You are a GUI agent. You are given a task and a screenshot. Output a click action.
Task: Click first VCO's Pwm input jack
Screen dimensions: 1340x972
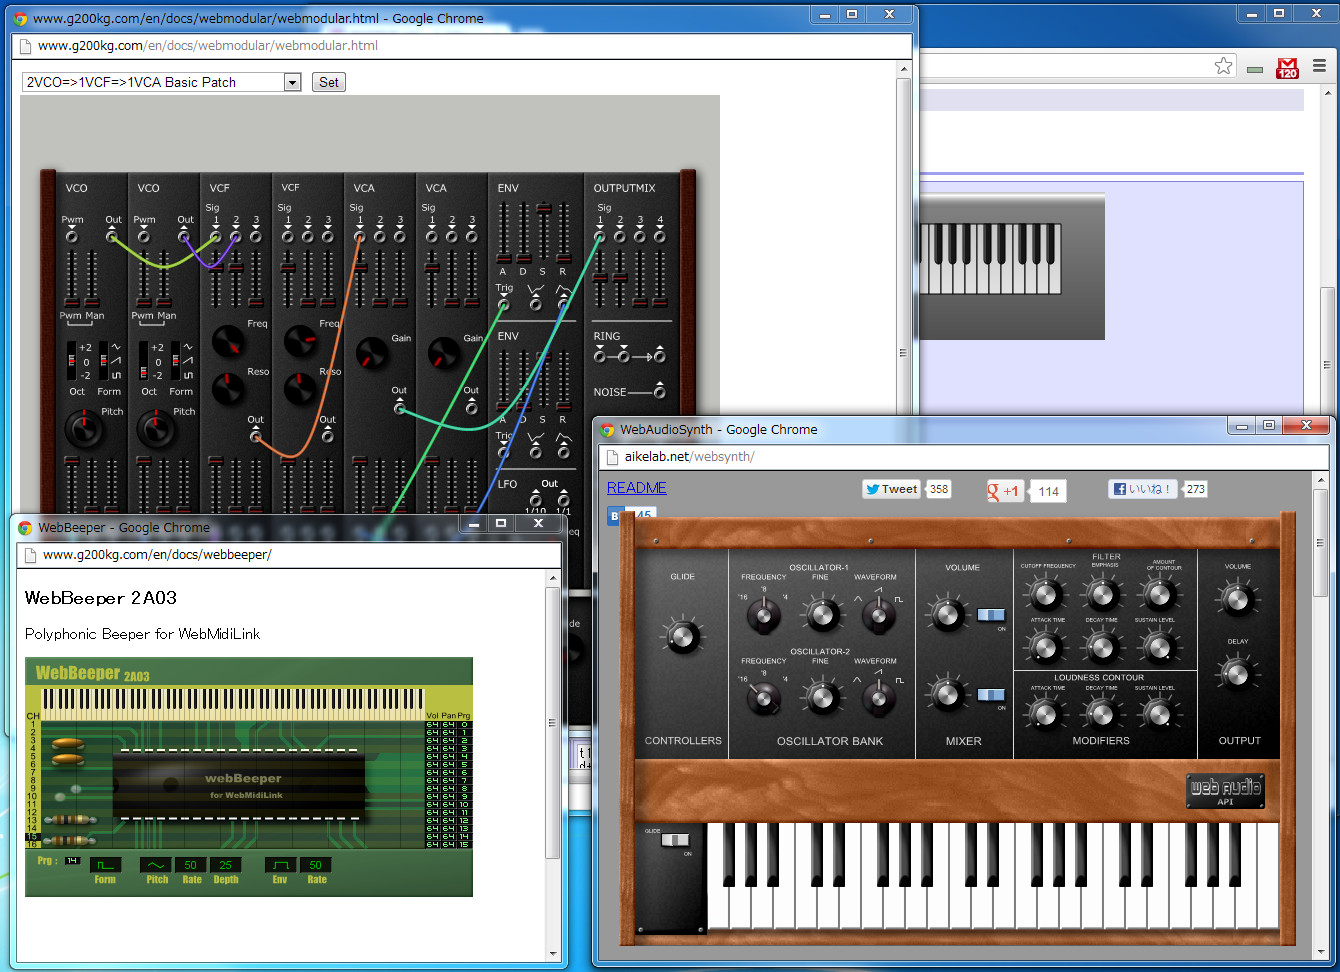point(72,236)
